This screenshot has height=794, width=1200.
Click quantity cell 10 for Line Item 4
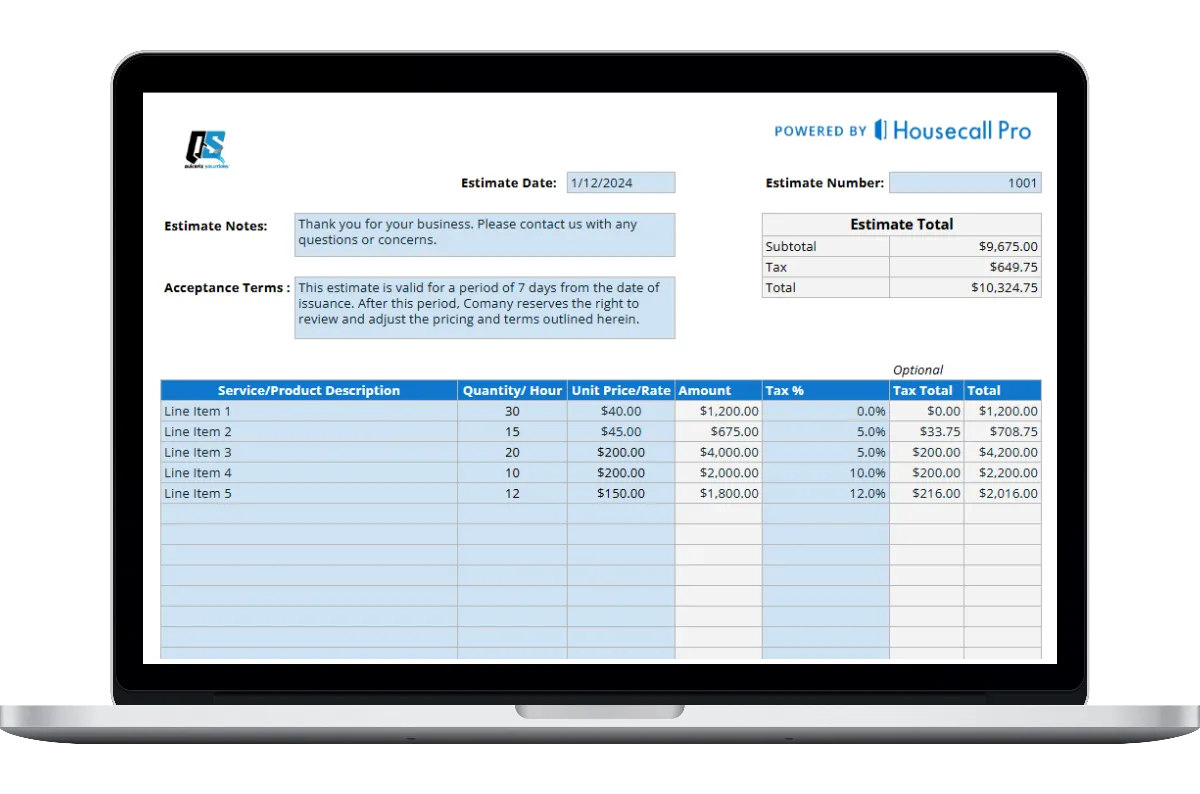(512, 473)
